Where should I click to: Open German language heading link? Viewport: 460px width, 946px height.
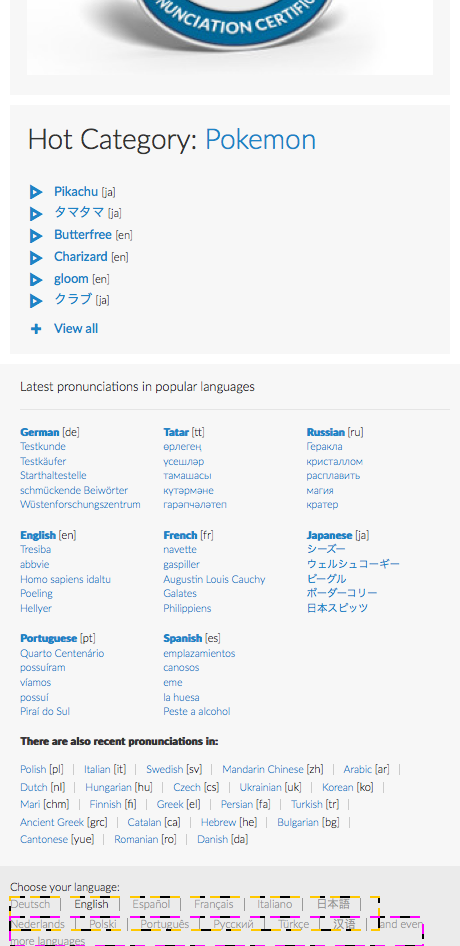point(40,432)
